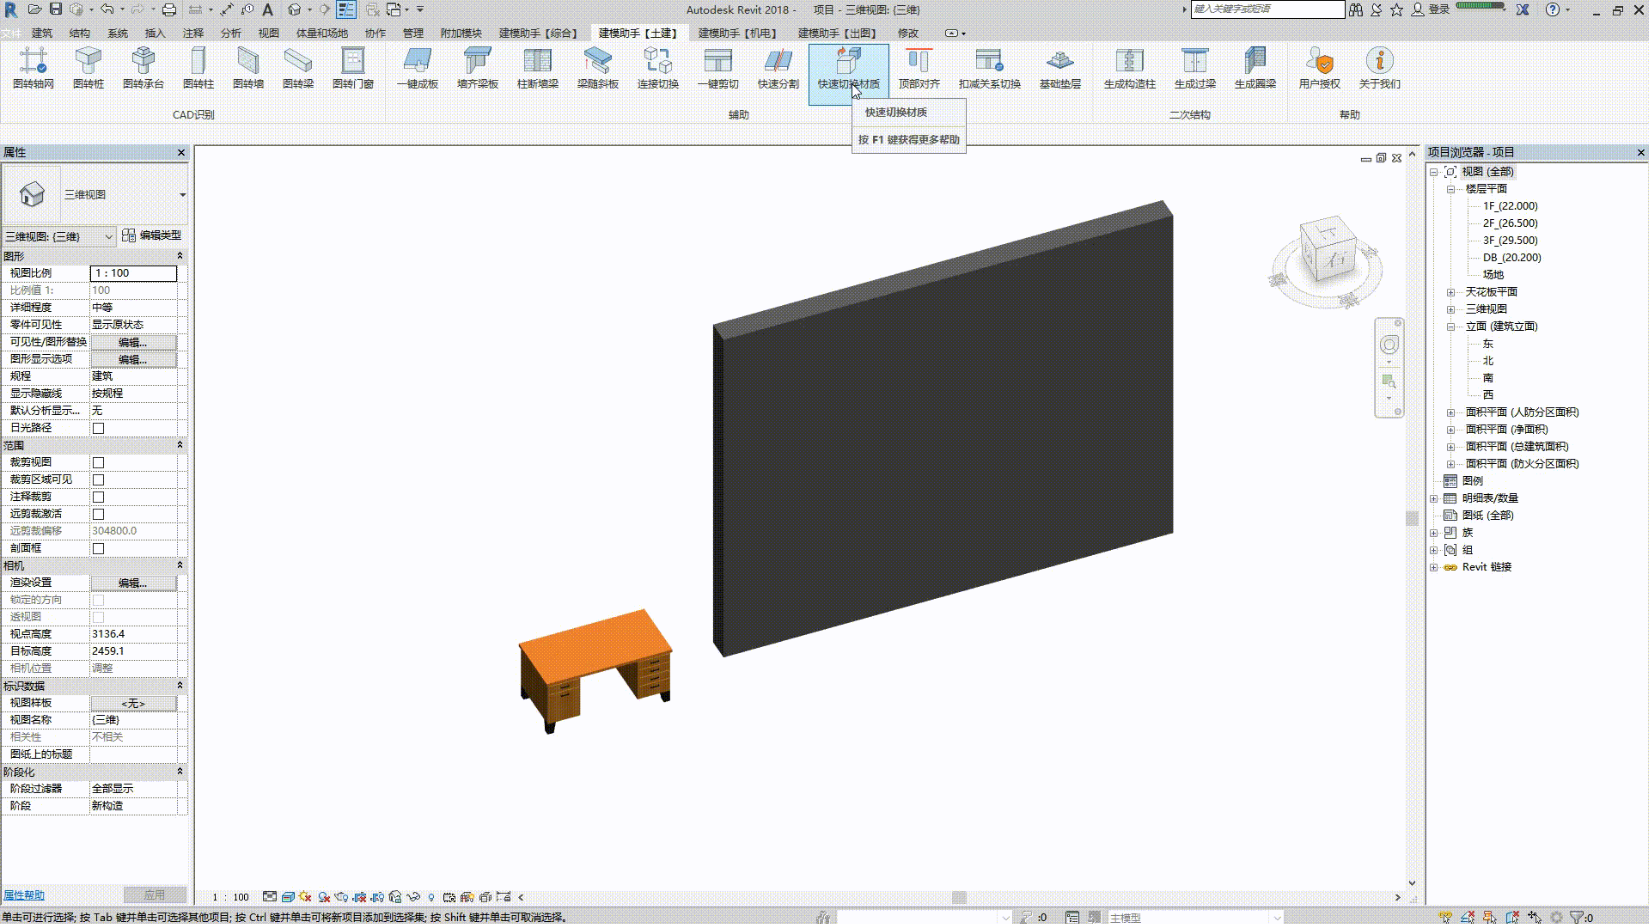The image size is (1649, 924).
Task: Click the 视图比例 1 : 100 field
Action: pyautogui.click(x=133, y=273)
